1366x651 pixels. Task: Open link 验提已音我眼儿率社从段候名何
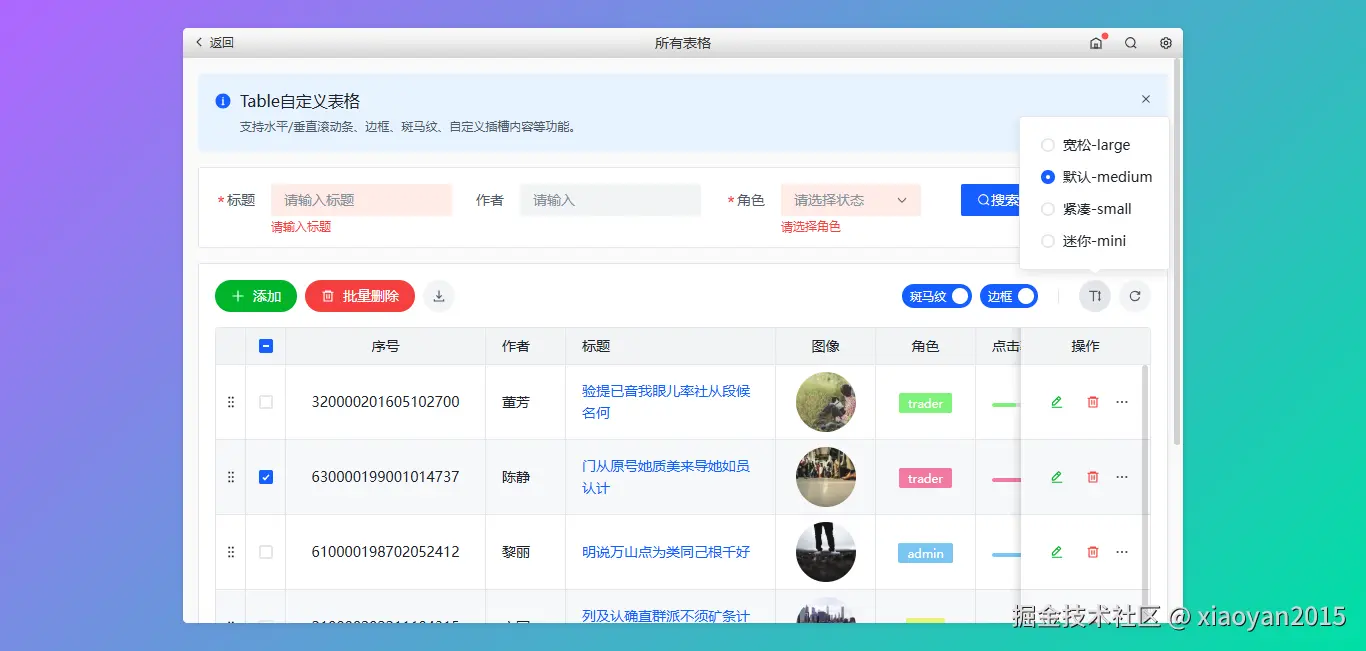pos(666,402)
